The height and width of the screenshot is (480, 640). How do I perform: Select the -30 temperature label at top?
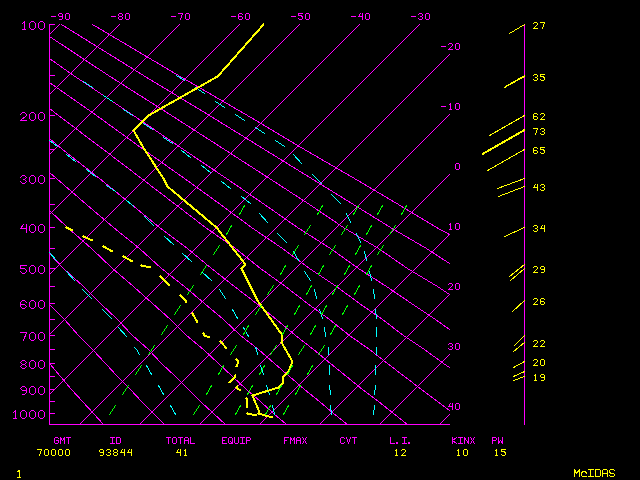pyautogui.click(x=421, y=17)
